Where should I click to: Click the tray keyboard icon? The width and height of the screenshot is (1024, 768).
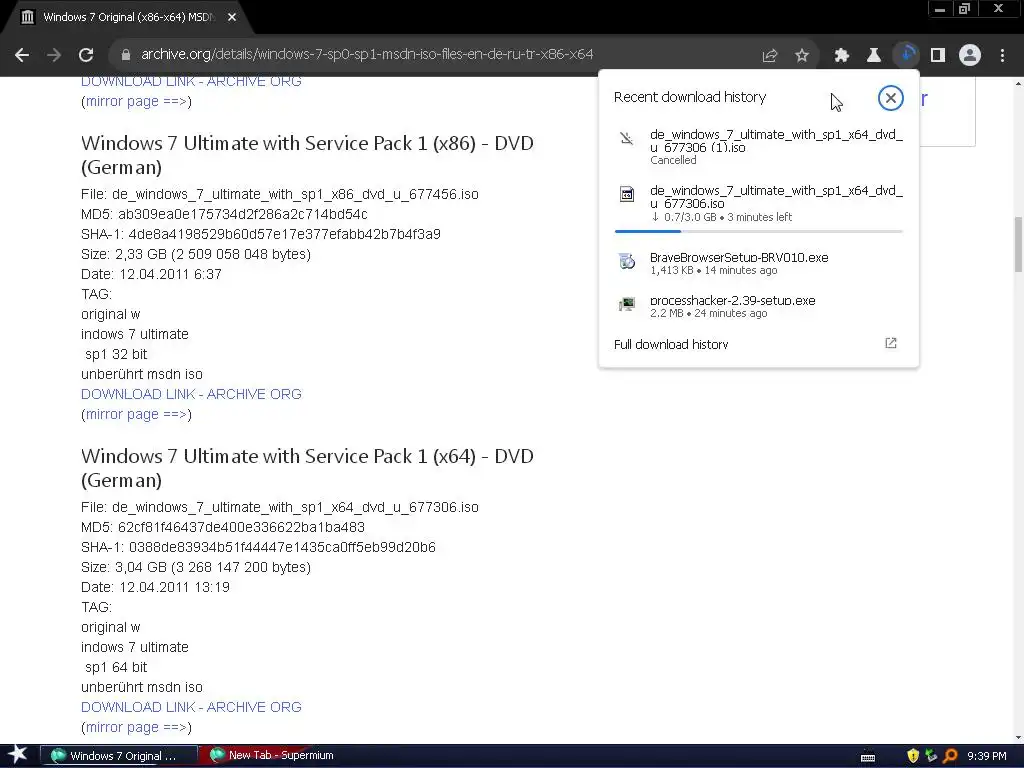tap(868, 757)
